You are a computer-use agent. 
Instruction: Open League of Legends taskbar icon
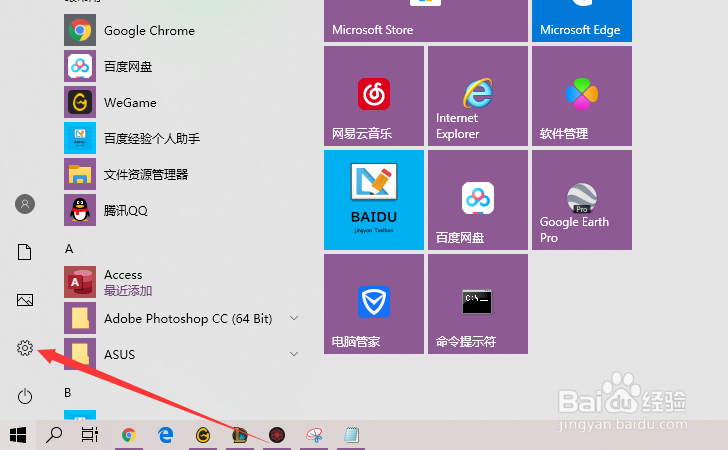[240, 435]
